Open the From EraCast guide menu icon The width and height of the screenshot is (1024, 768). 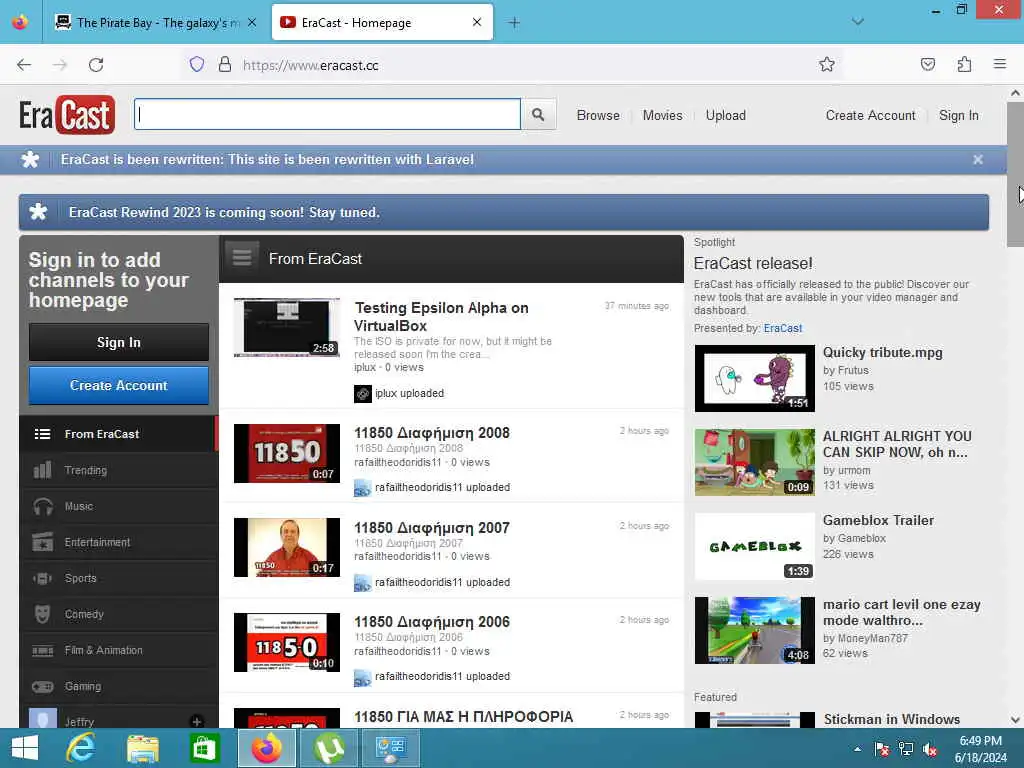point(242,259)
